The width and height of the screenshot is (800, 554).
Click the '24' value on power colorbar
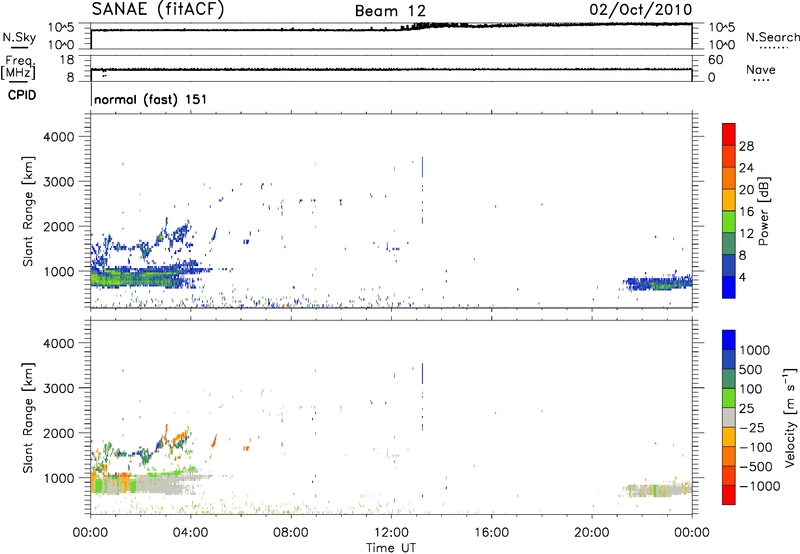point(746,168)
